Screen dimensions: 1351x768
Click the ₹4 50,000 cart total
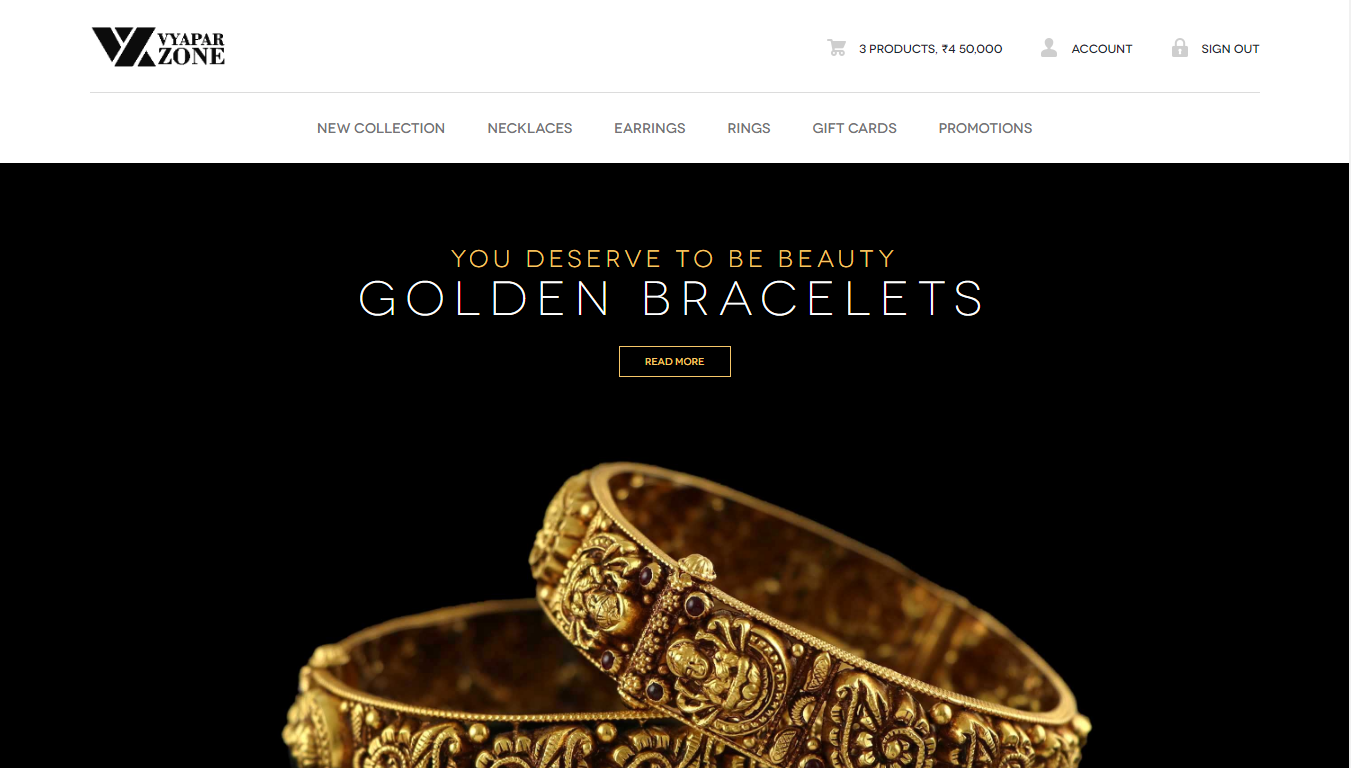pyautogui.click(x=972, y=49)
